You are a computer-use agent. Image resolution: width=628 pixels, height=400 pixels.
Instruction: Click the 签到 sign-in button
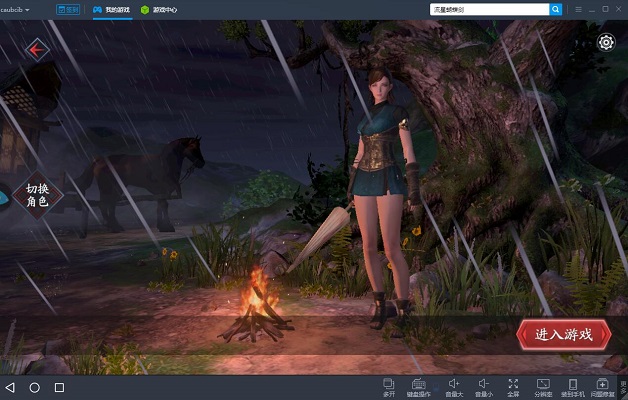point(68,10)
